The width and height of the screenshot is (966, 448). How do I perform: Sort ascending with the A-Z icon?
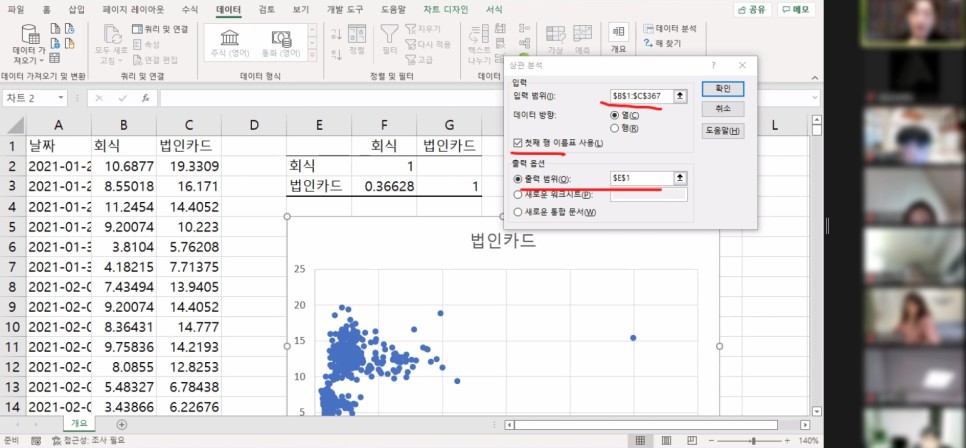tap(336, 34)
